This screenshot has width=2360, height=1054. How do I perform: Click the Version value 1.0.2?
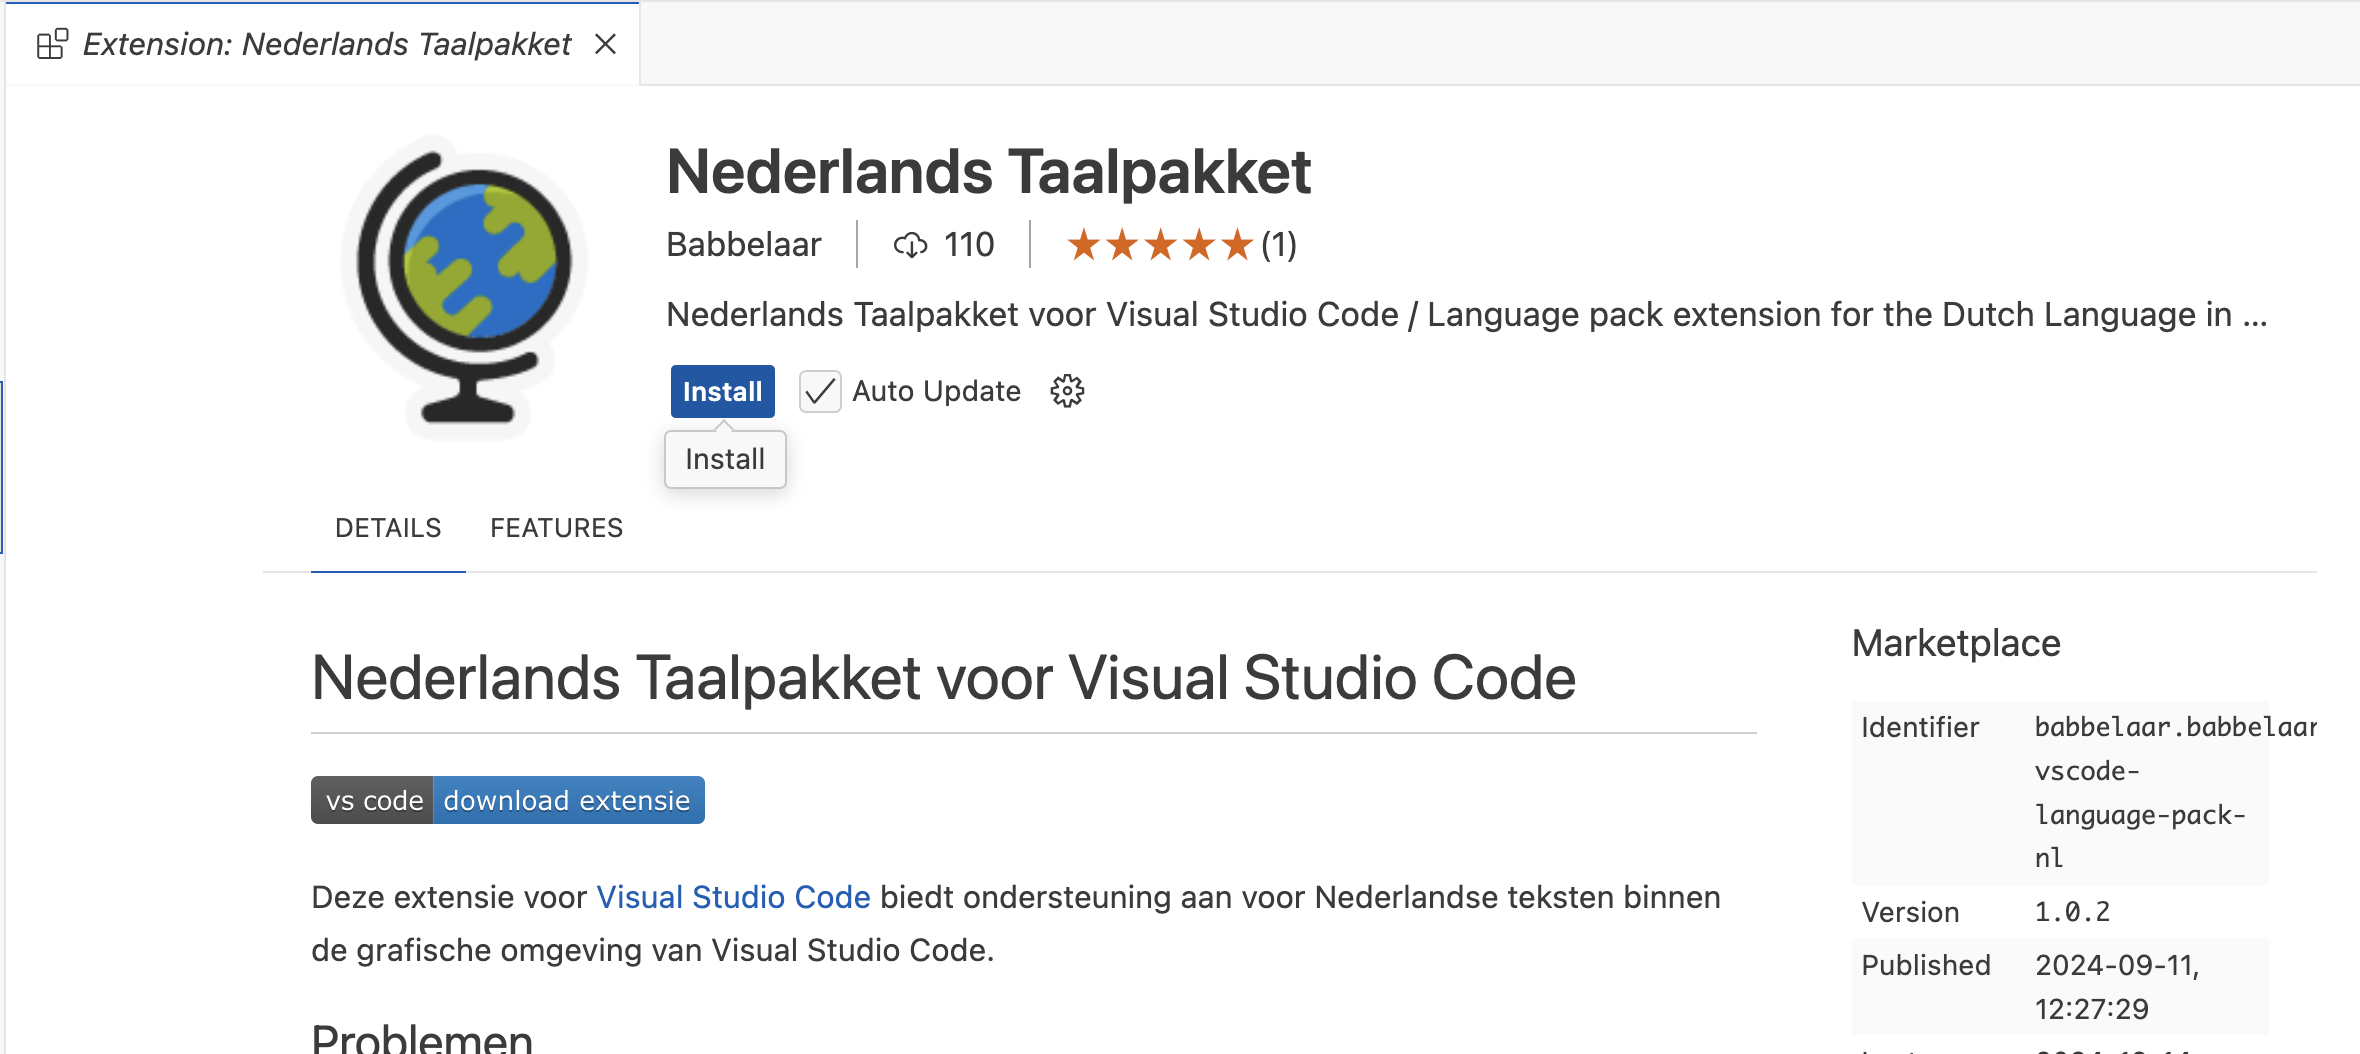coord(2072,912)
